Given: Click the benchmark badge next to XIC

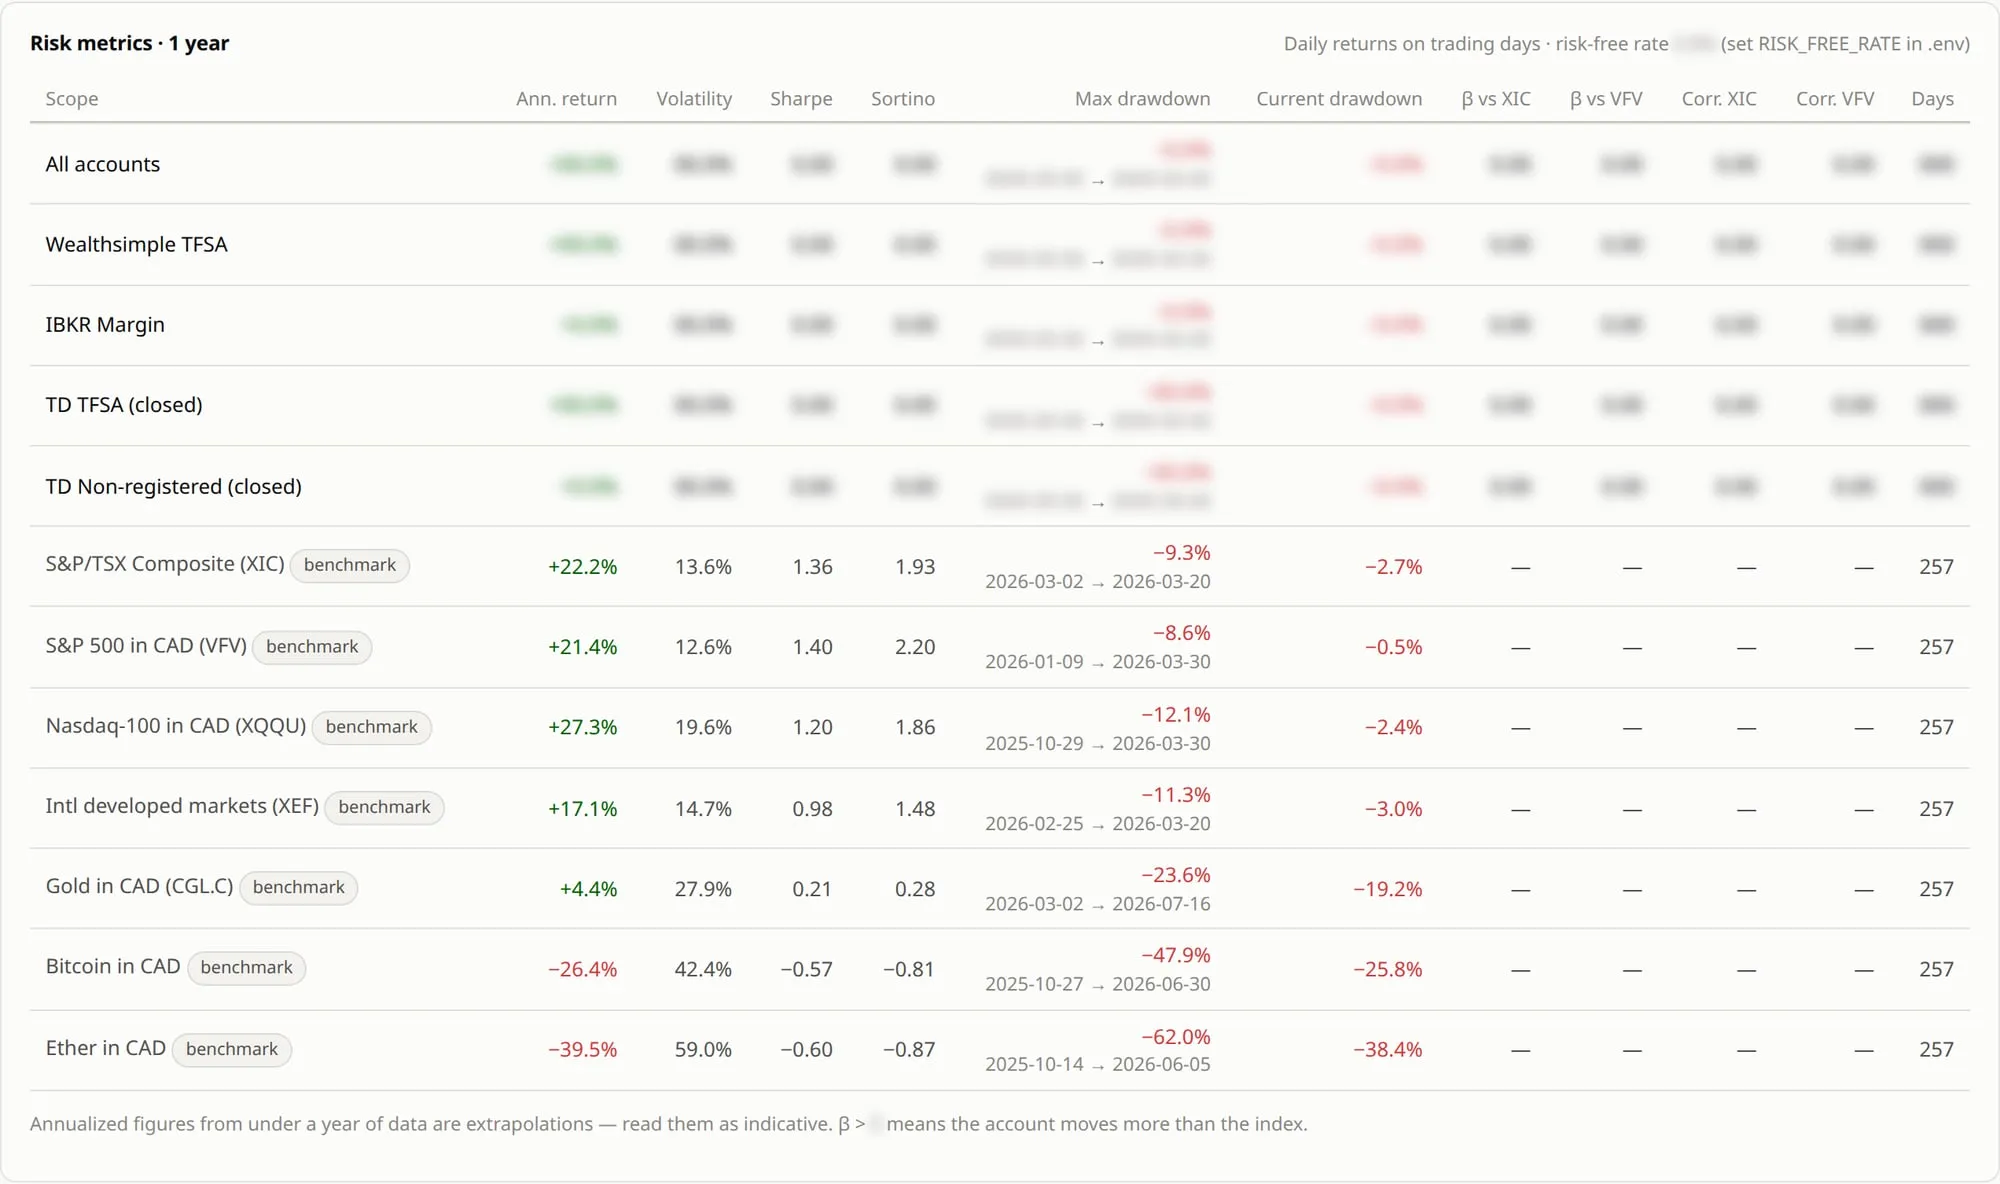Looking at the screenshot, I should [350, 565].
